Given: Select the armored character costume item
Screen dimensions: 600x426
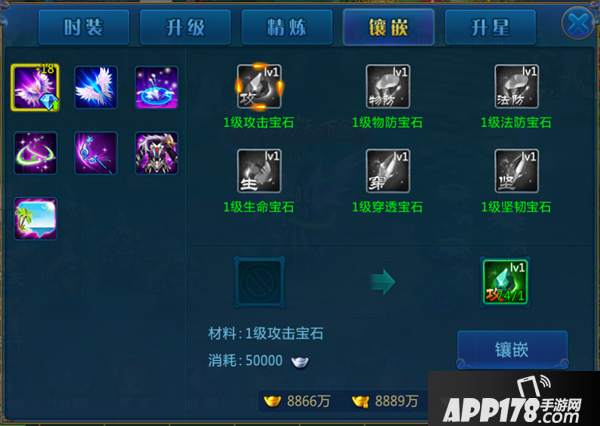Looking at the screenshot, I should [156, 153].
